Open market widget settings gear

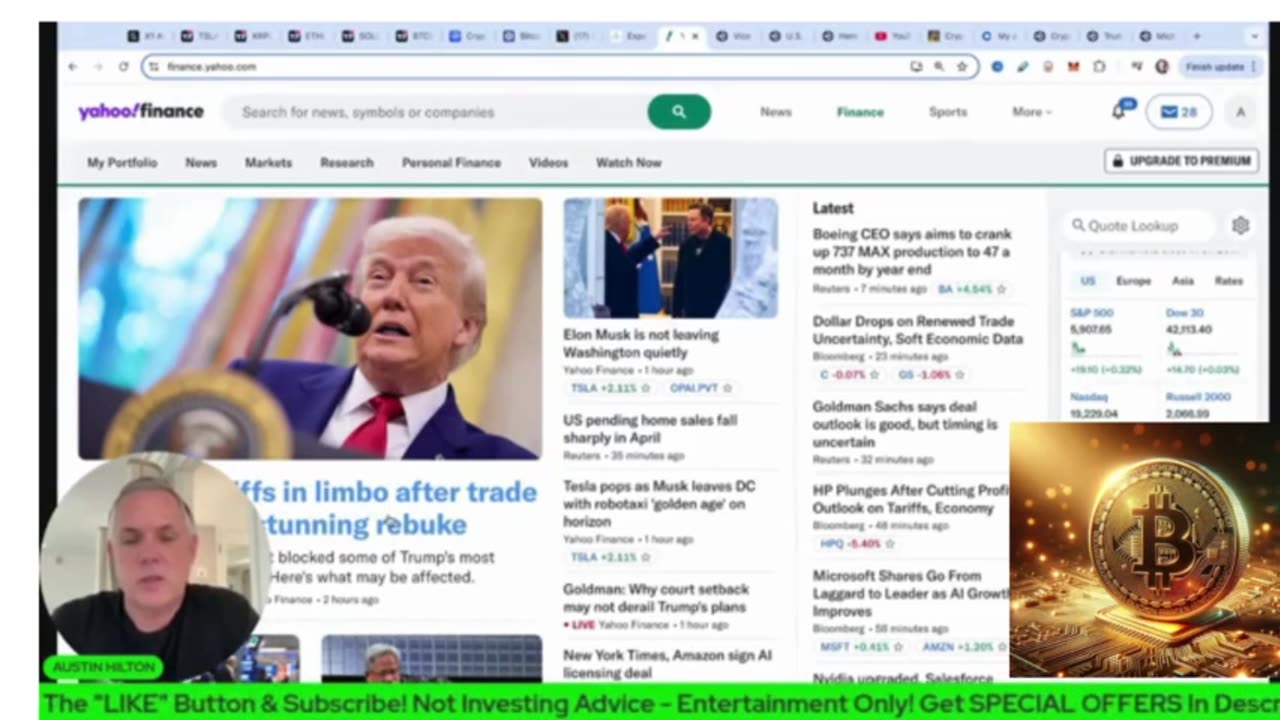(1240, 226)
